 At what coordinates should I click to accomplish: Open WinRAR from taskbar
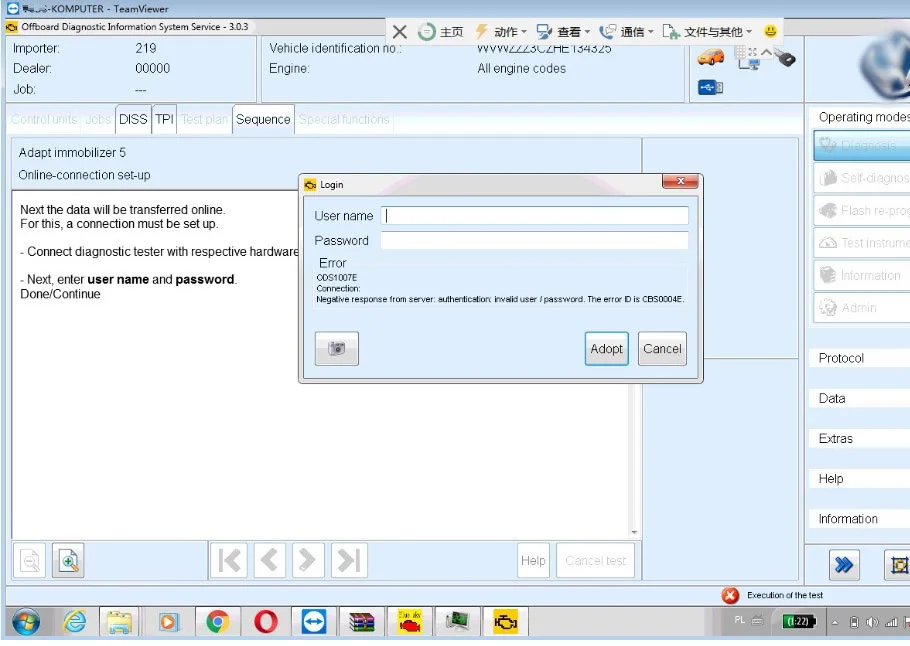[362, 622]
